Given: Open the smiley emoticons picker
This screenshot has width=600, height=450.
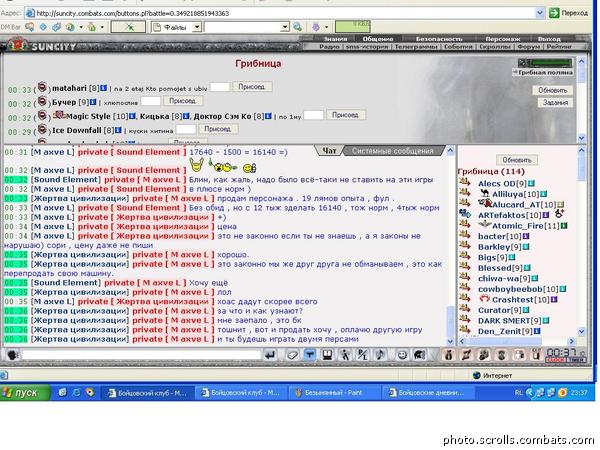Looking at the screenshot, I should point(402,355).
